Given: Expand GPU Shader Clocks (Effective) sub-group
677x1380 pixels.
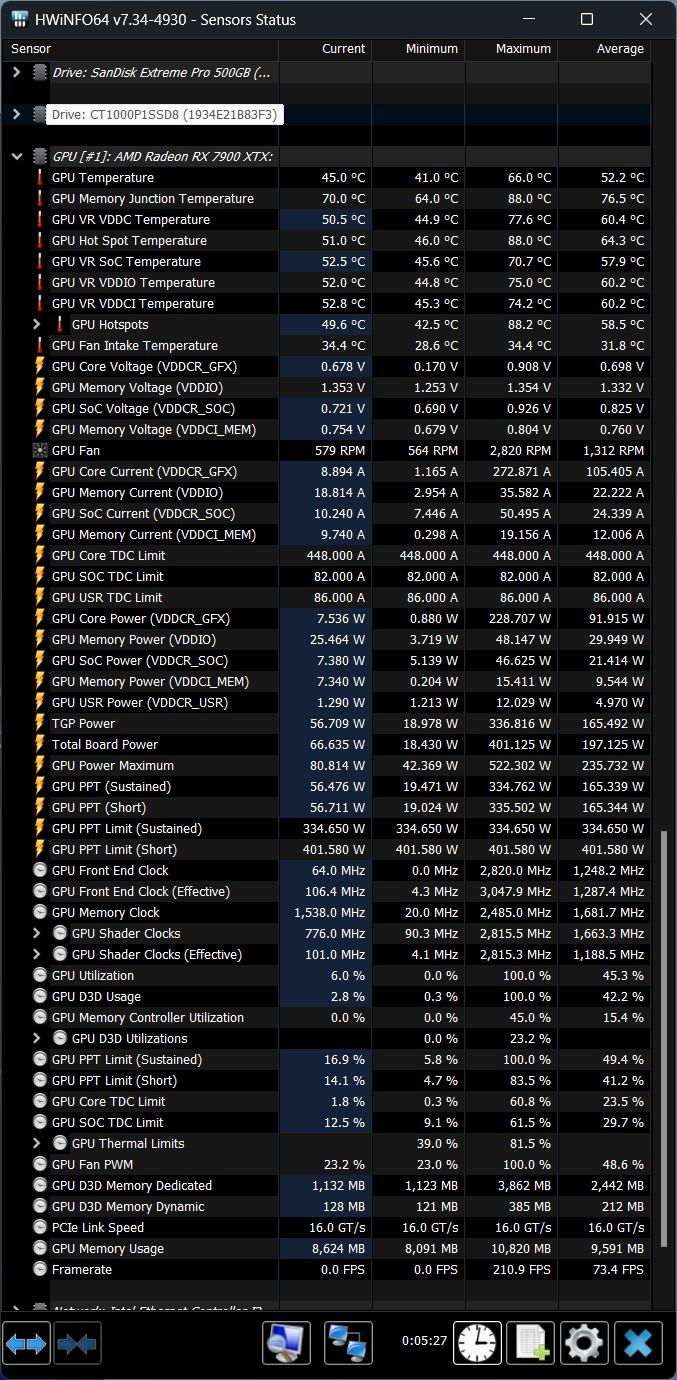Looking at the screenshot, I should tap(37, 954).
